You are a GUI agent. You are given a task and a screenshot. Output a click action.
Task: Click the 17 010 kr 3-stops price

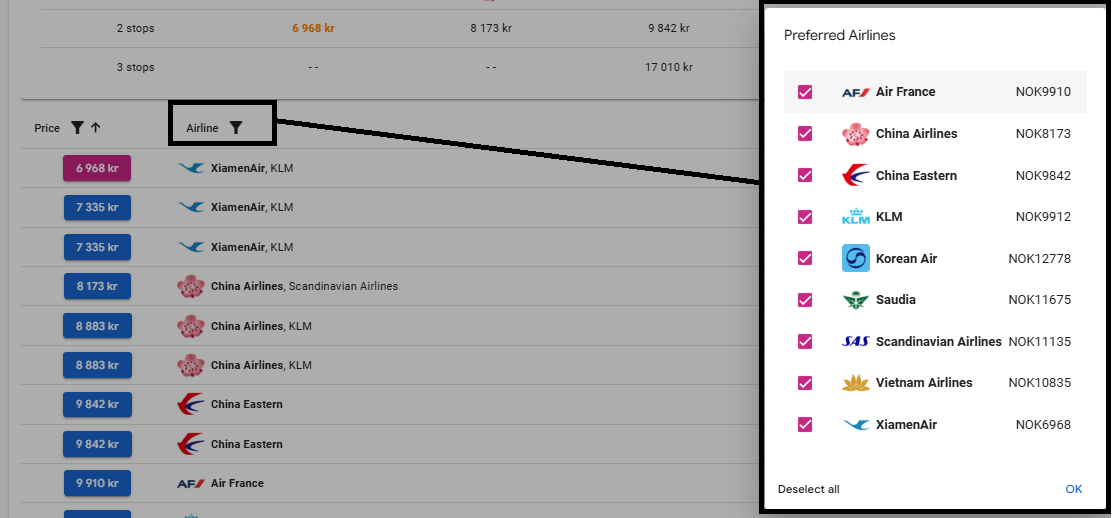coord(669,67)
